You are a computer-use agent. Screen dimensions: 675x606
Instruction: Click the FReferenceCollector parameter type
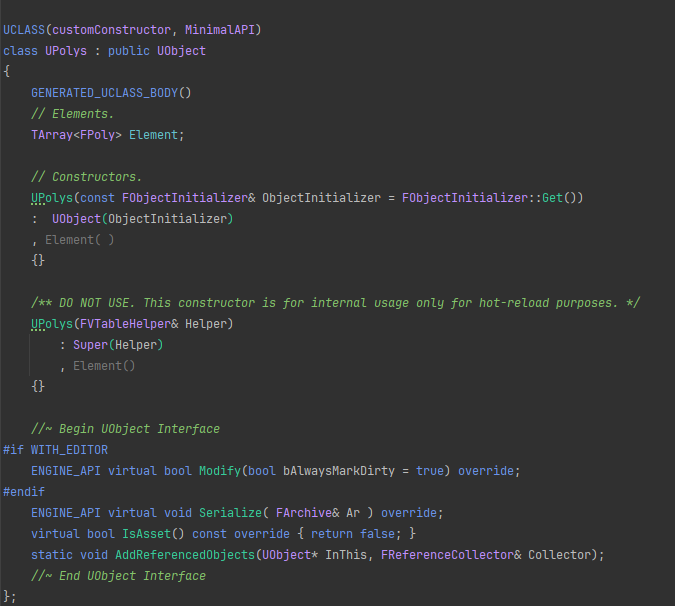pyautogui.click(x=447, y=555)
